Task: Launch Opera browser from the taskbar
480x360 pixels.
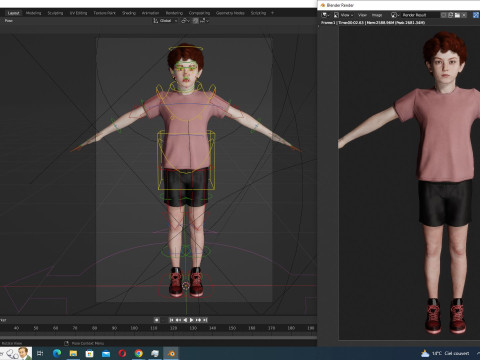Action: (x=122, y=353)
